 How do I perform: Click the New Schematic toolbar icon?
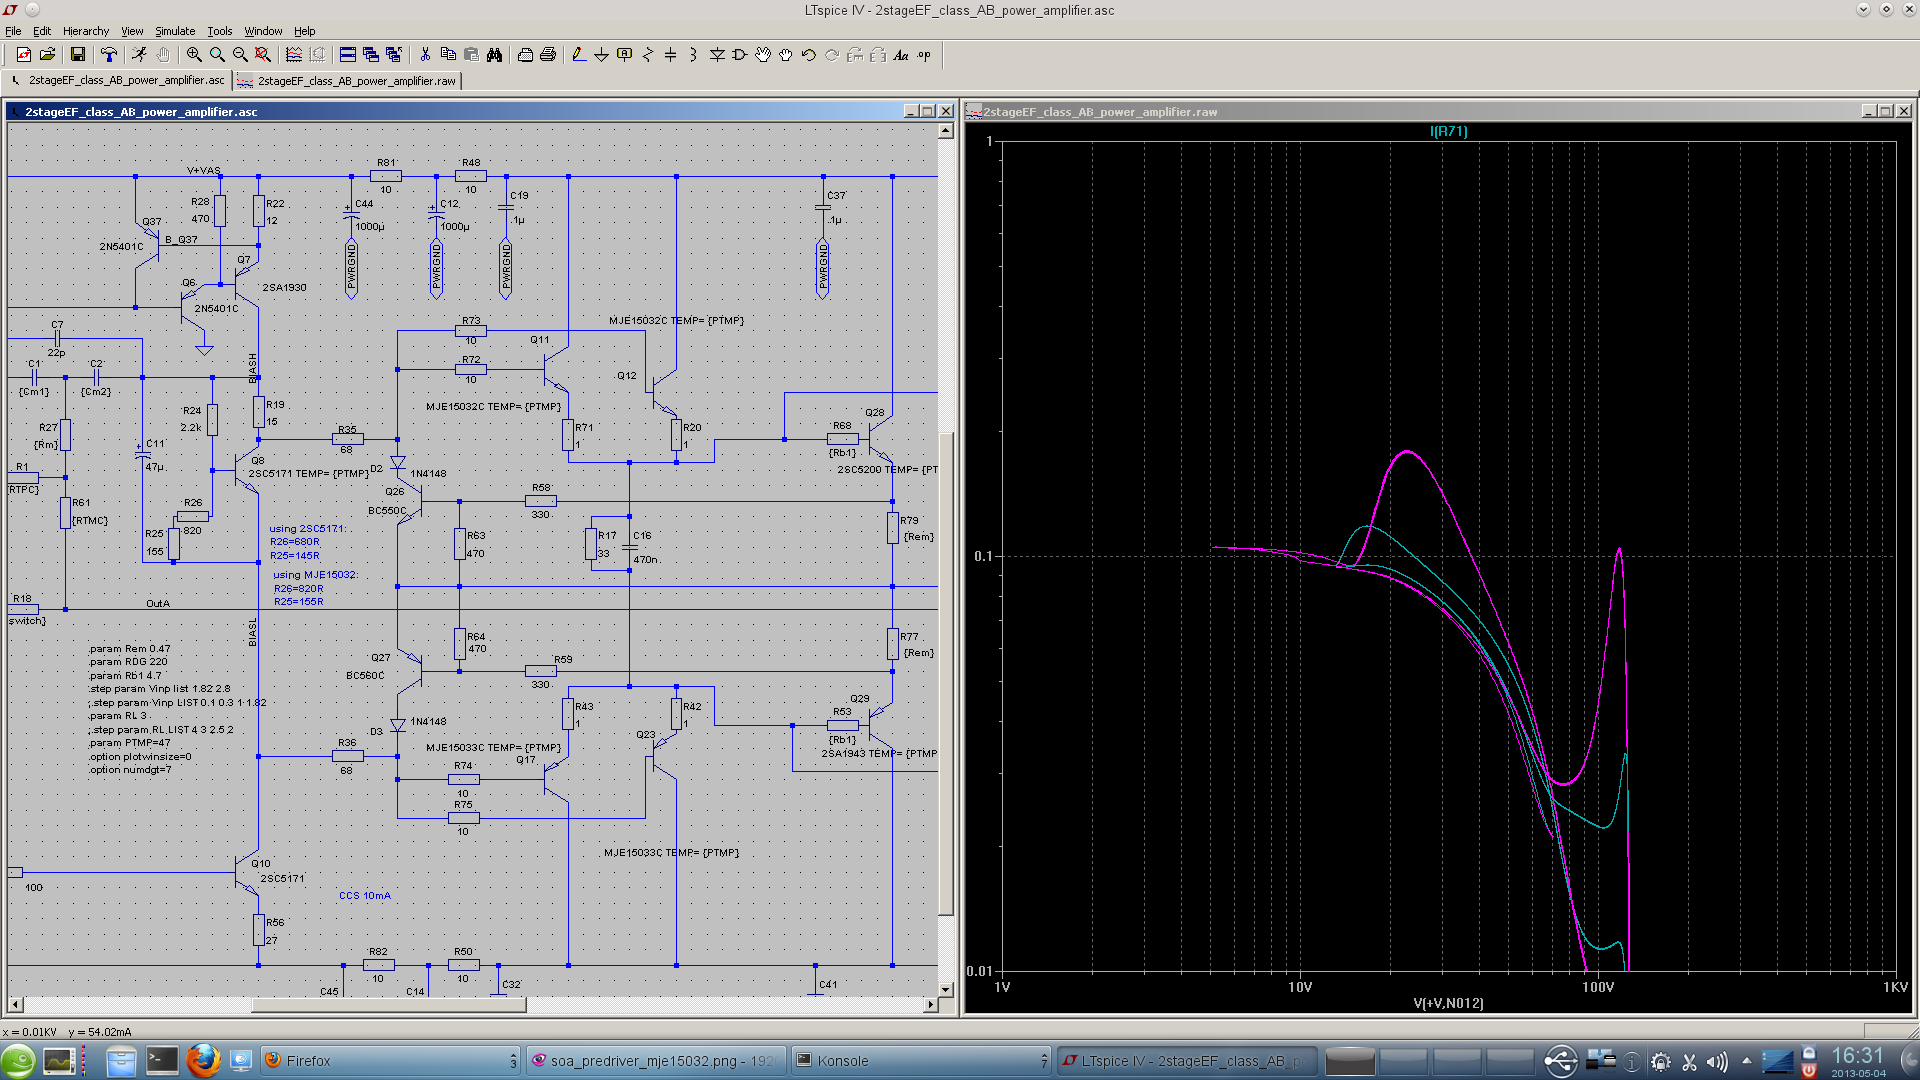point(24,55)
